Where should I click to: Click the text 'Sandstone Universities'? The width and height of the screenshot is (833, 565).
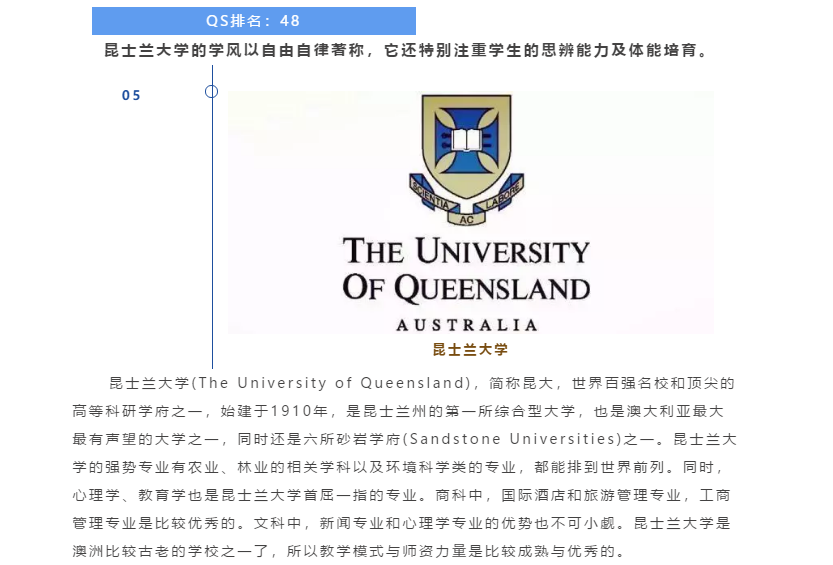pyautogui.click(x=512, y=439)
